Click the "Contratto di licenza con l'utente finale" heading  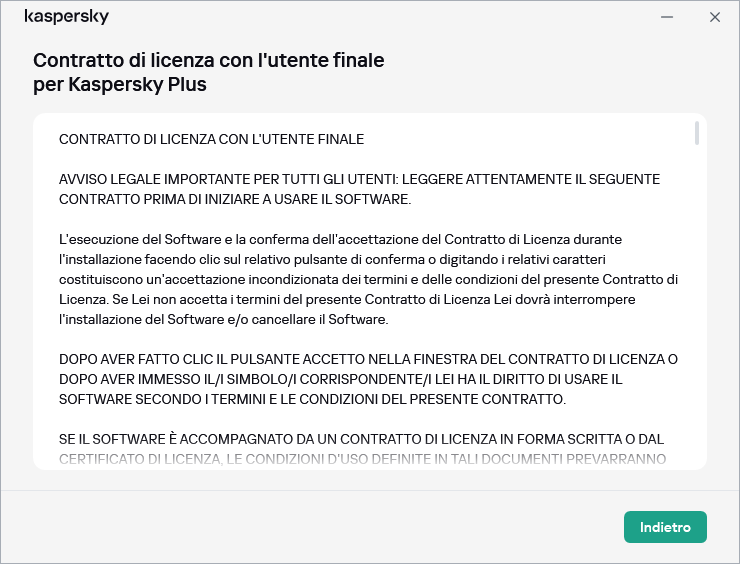pyautogui.click(x=208, y=60)
